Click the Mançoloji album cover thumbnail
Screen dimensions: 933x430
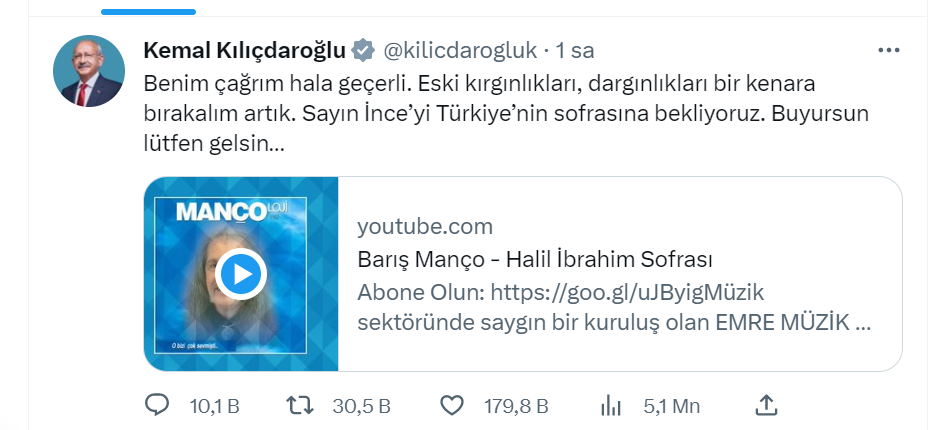[241, 274]
